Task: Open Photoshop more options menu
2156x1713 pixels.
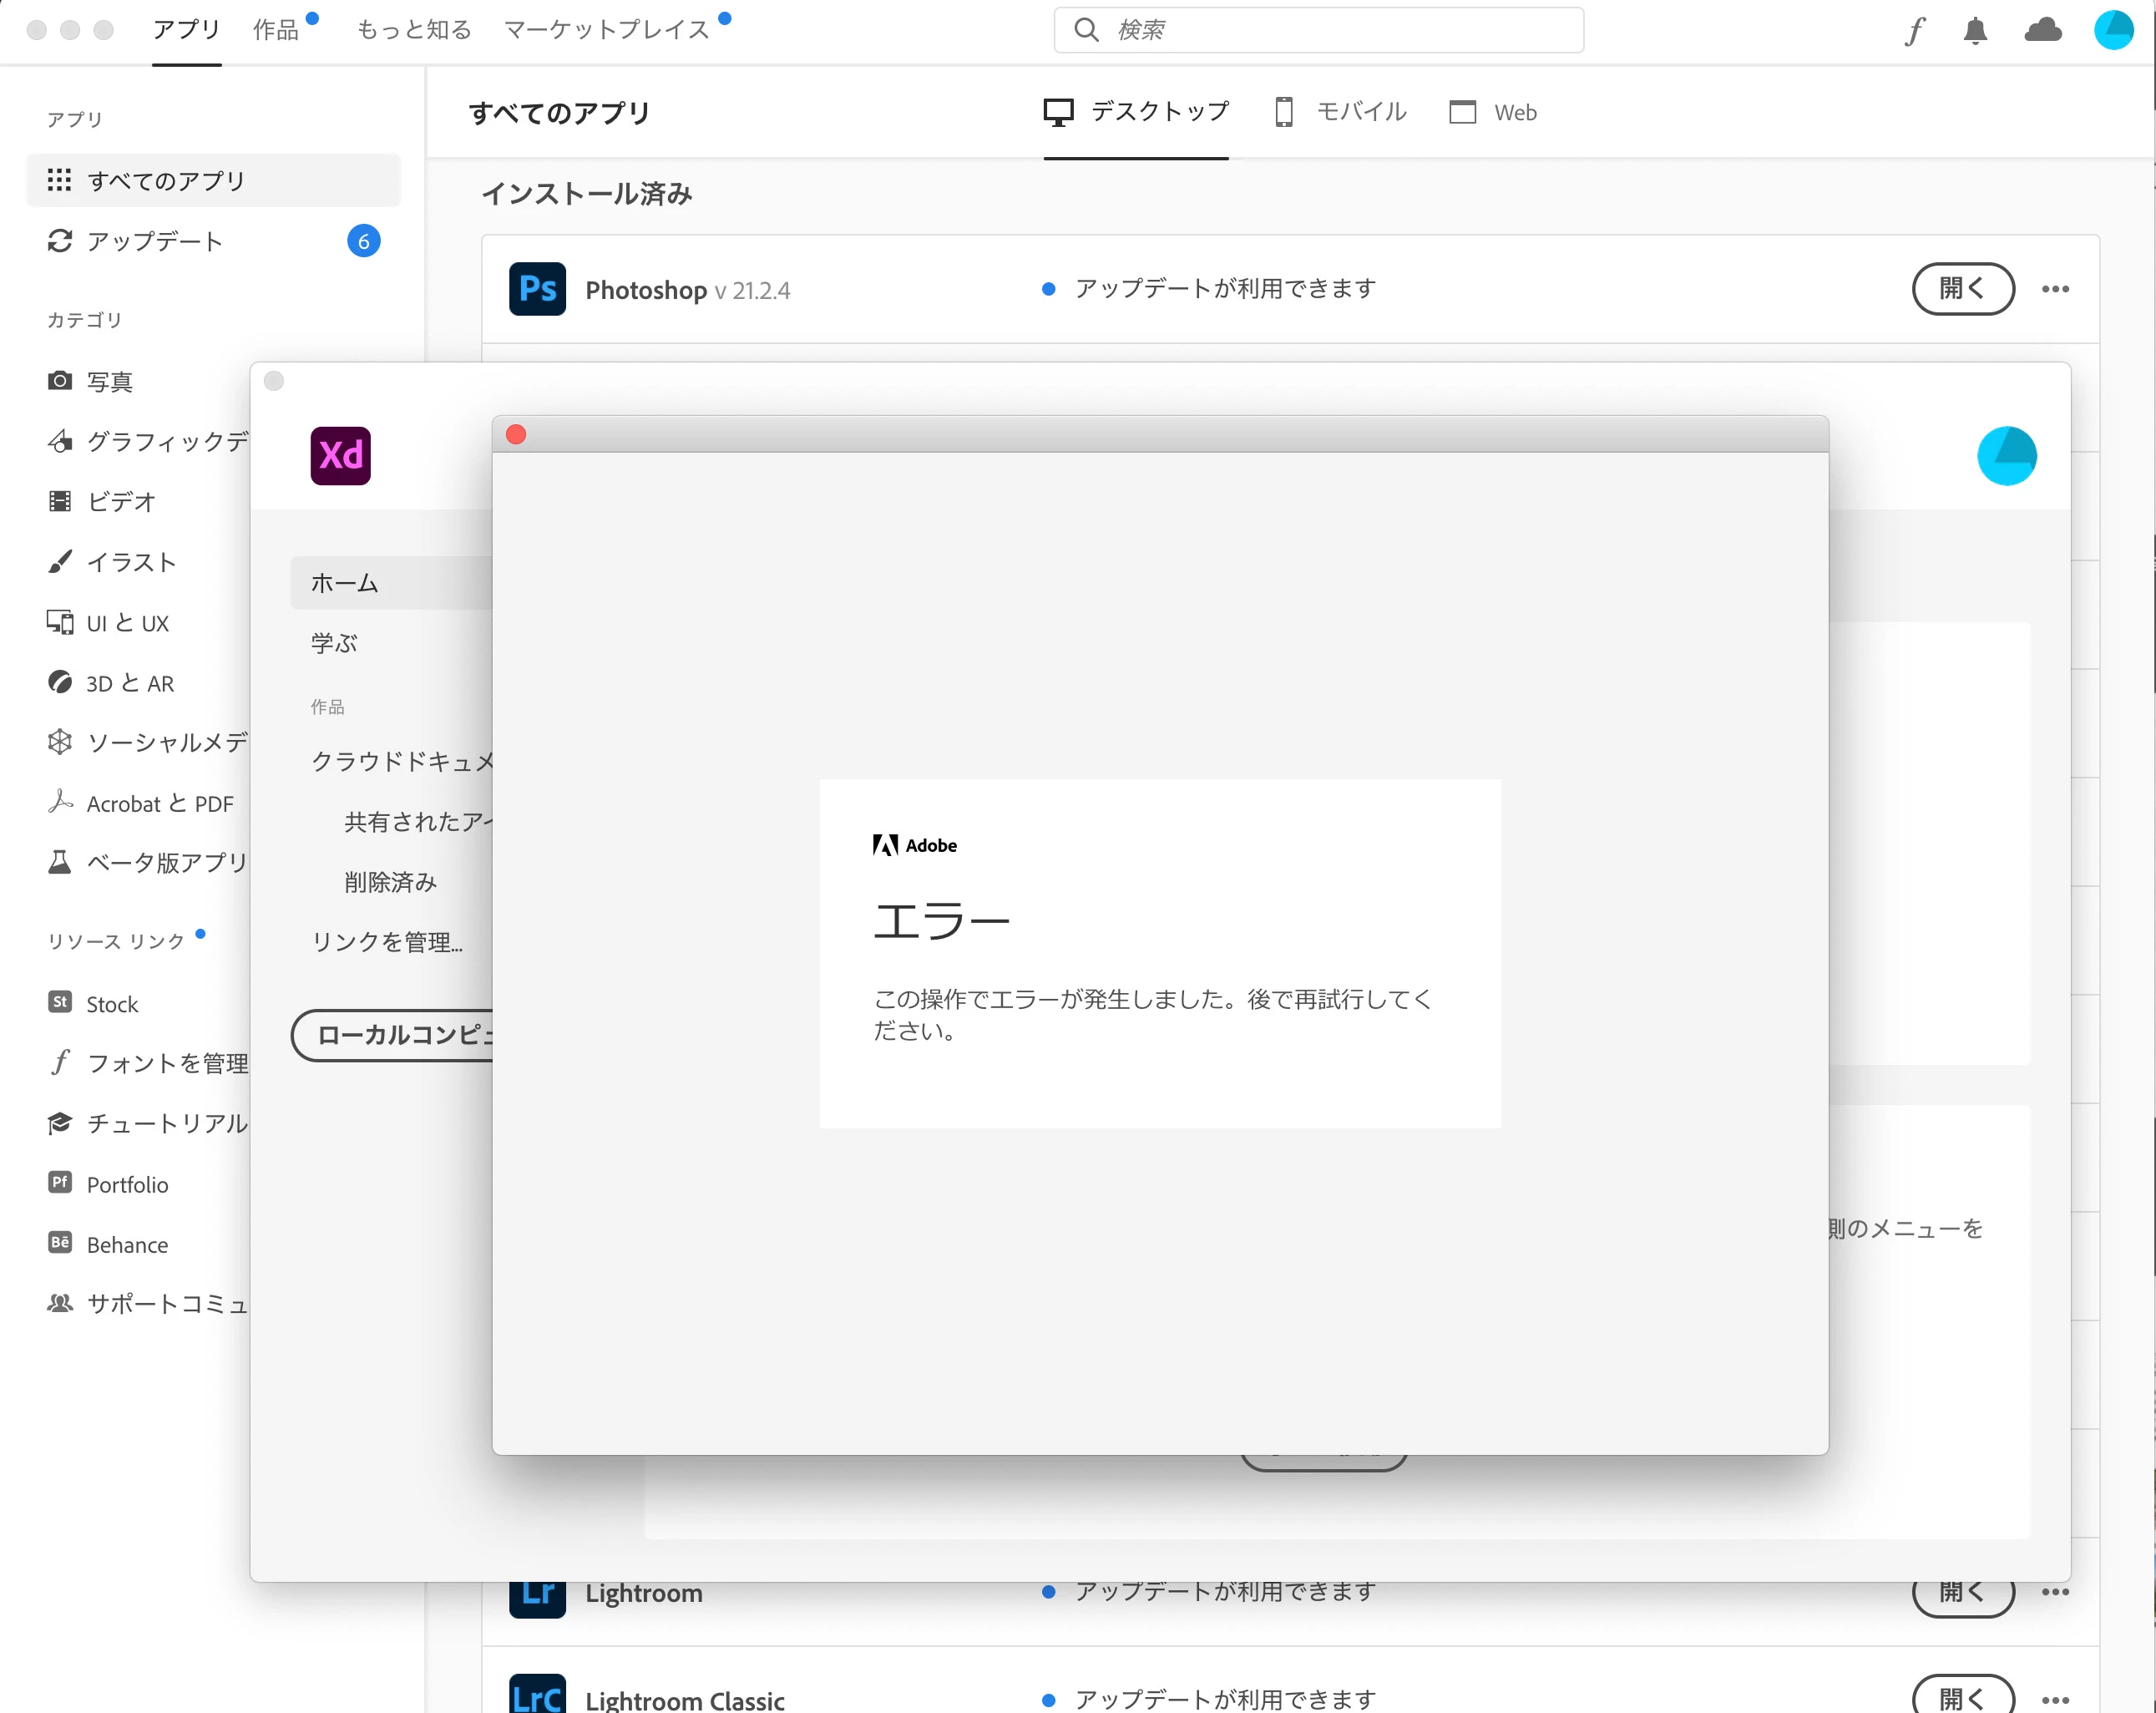Action: point(2055,289)
